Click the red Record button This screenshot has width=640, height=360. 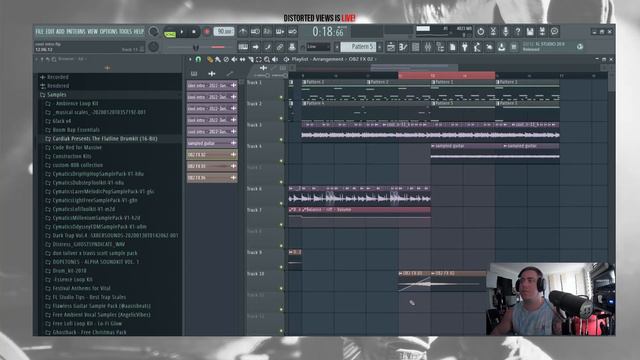click(x=206, y=32)
